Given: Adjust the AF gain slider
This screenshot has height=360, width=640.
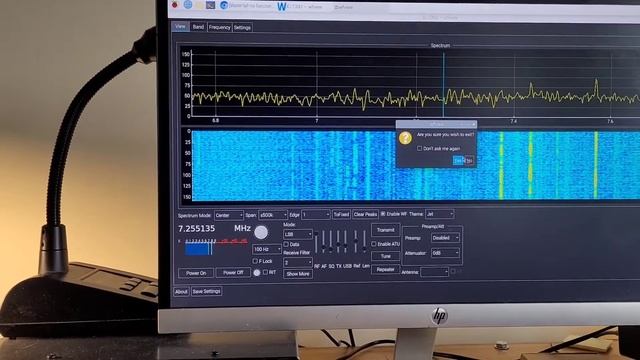Looking at the screenshot, I should pos(324,242).
